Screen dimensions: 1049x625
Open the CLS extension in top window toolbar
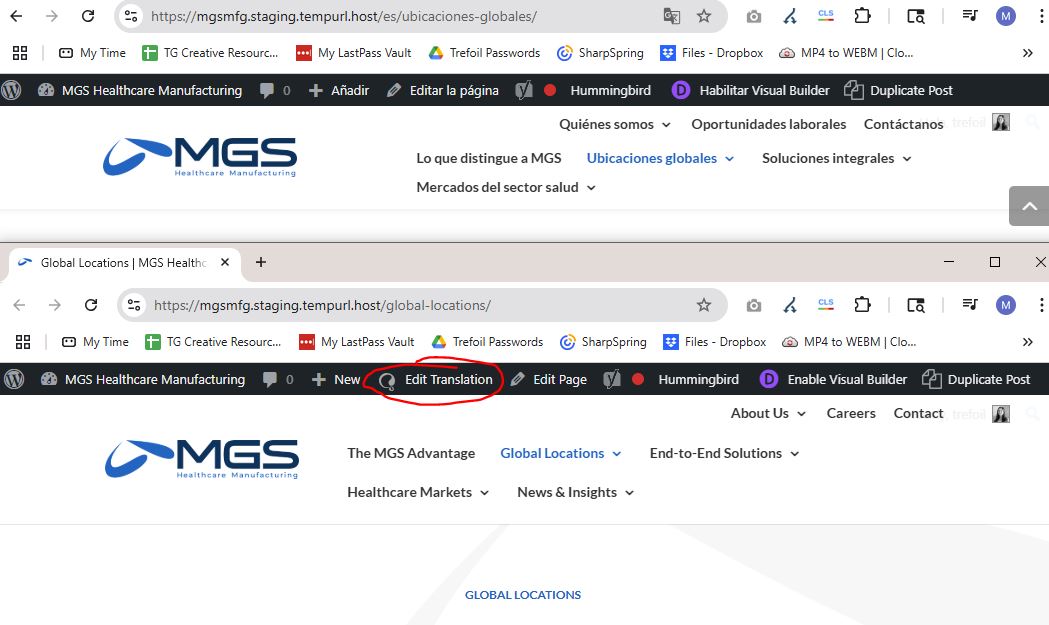(x=826, y=16)
